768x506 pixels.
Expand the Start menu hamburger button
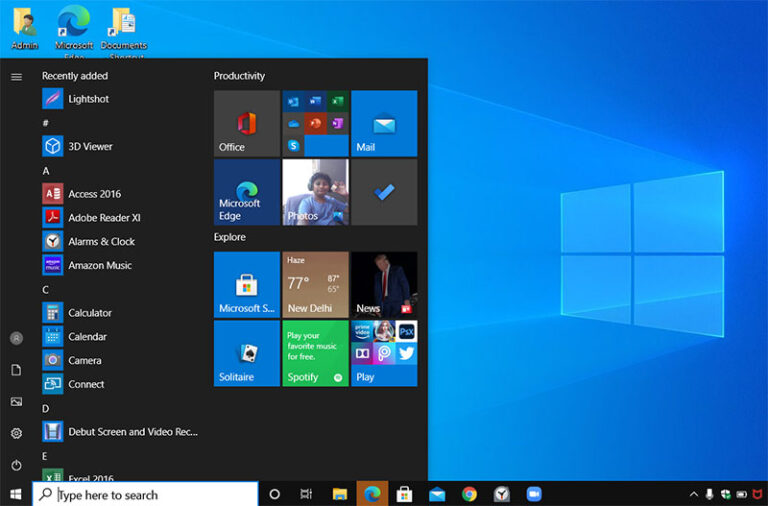[x=16, y=77]
